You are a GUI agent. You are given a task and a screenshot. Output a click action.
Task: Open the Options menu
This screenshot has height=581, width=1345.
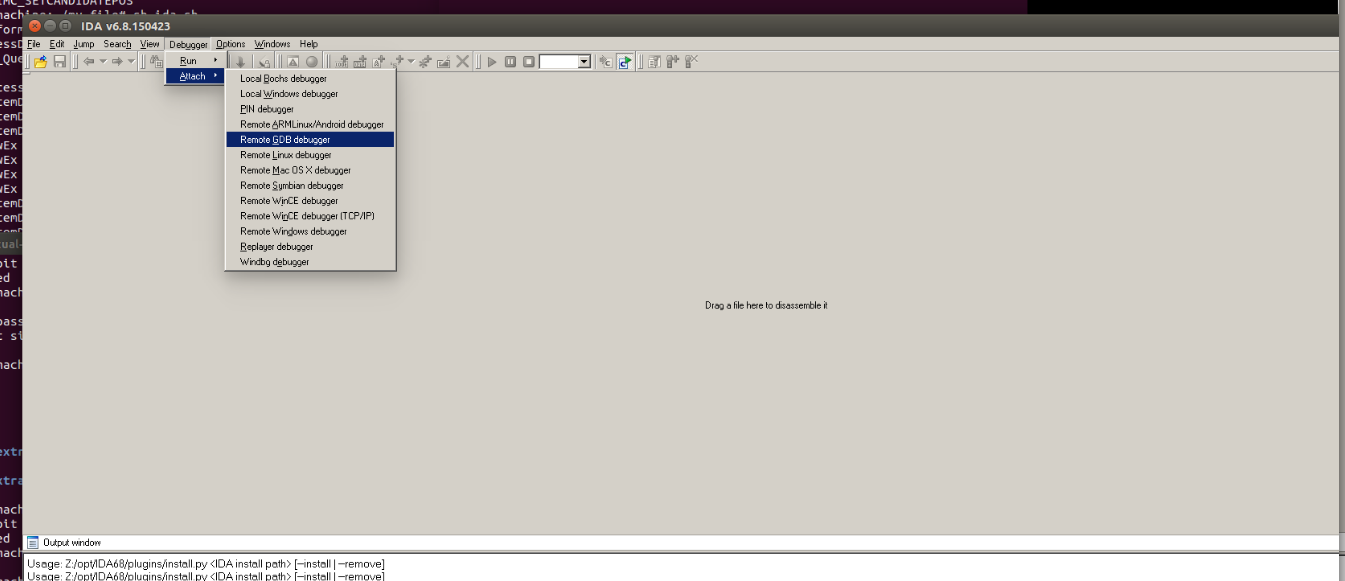pos(230,44)
